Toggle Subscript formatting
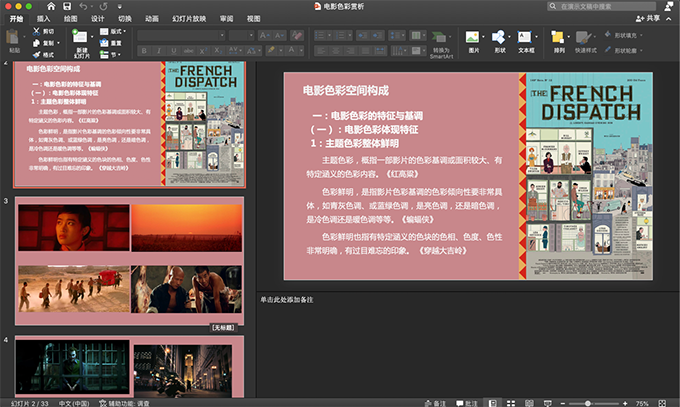Screen dimensions: 680x407 (x=218, y=51)
